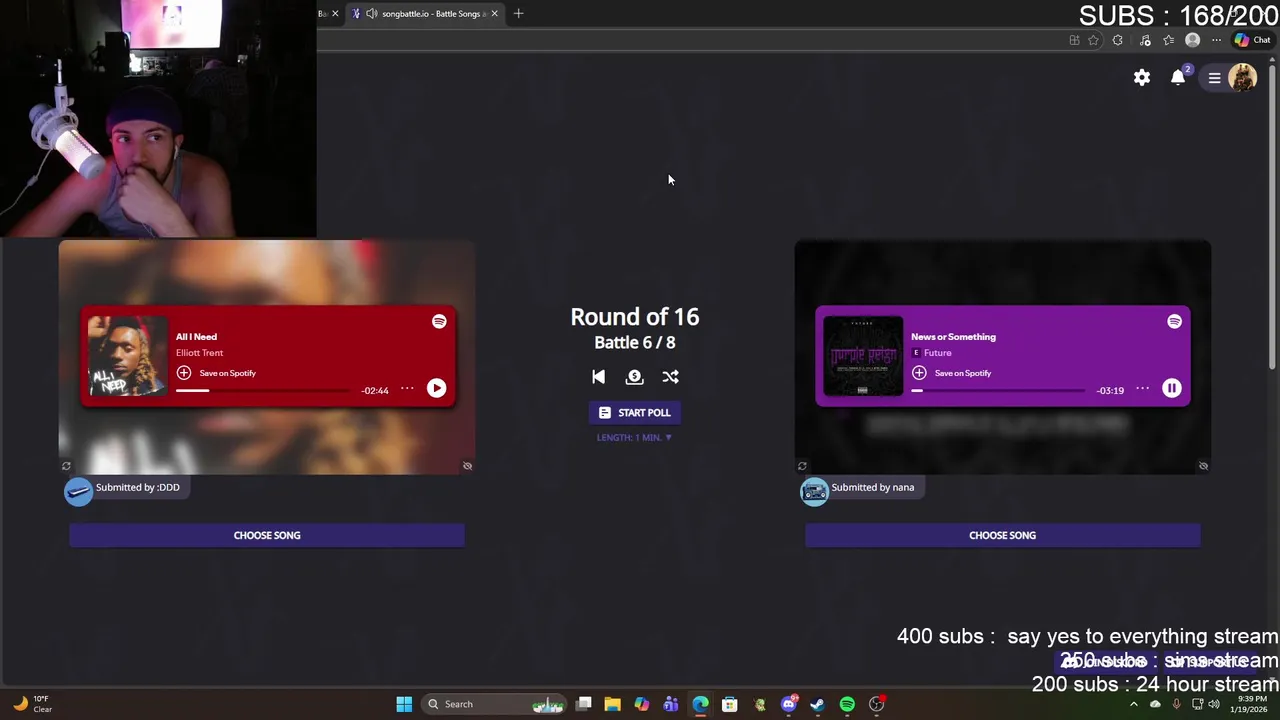Click the page scrollbar
1280x720 pixels.
coord(1273,215)
